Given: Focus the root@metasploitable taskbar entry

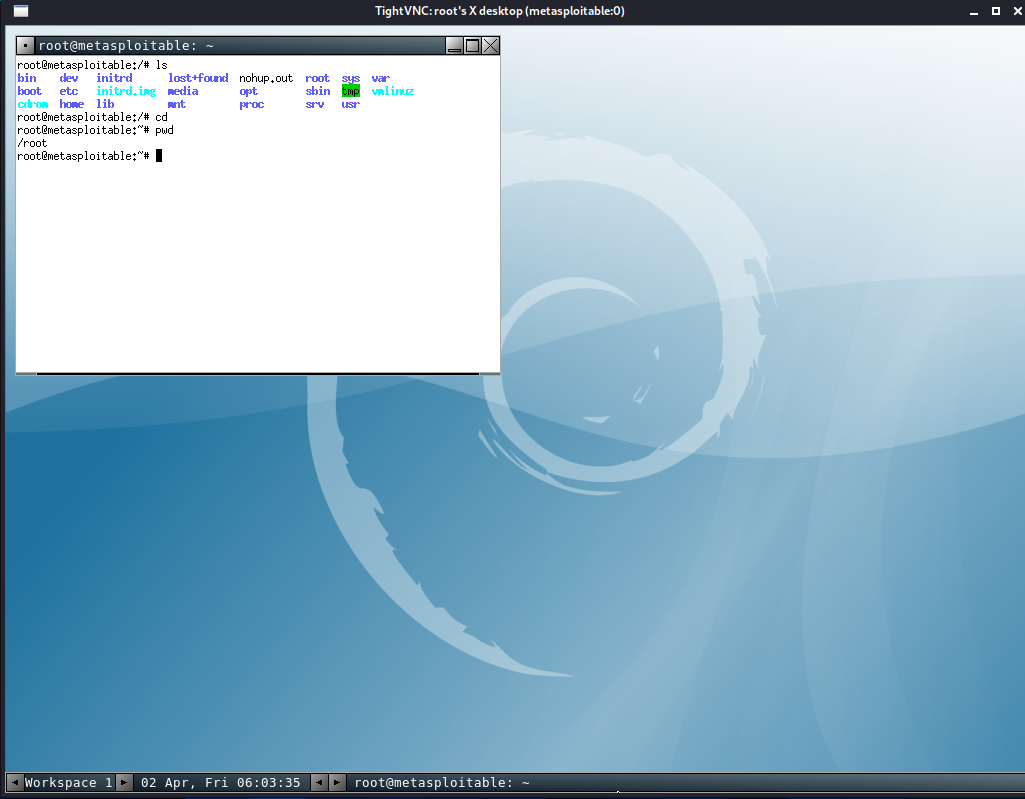Looking at the screenshot, I should [x=442, y=783].
